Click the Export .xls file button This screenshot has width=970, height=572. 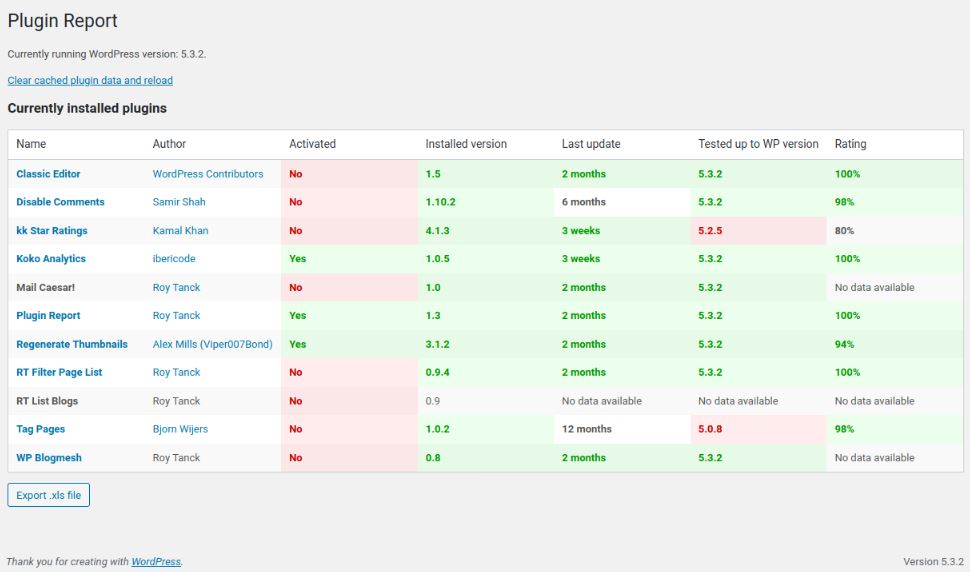48,495
